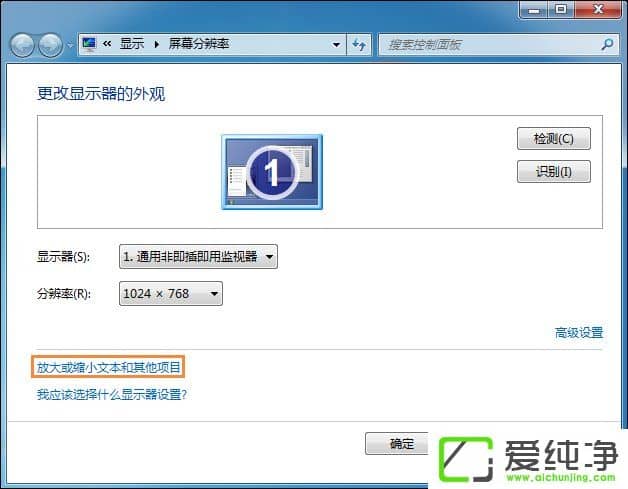This screenshot has height=489, width=628.
Task: Click 放大或缩小文本和其他项目 link
Action: coord(109,367)
